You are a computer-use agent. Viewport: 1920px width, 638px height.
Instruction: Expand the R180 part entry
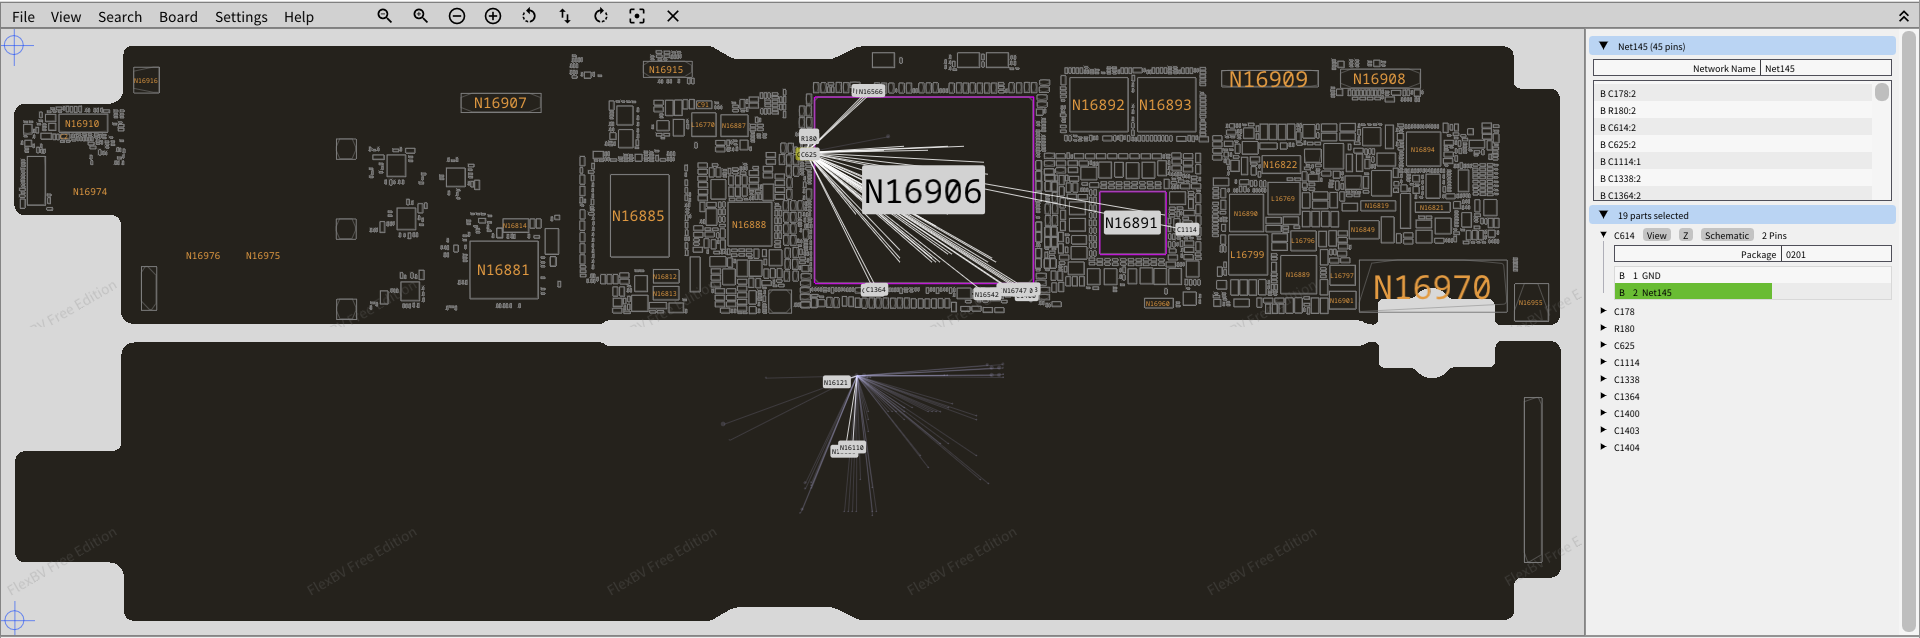[x=1604, y=328]
